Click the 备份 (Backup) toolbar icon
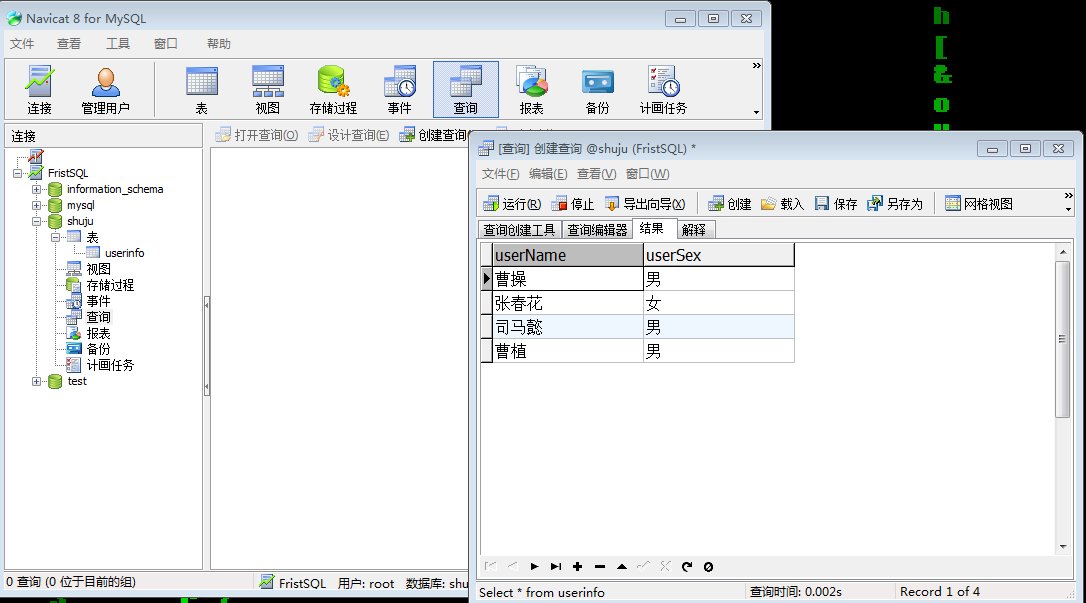 [597, 89]
